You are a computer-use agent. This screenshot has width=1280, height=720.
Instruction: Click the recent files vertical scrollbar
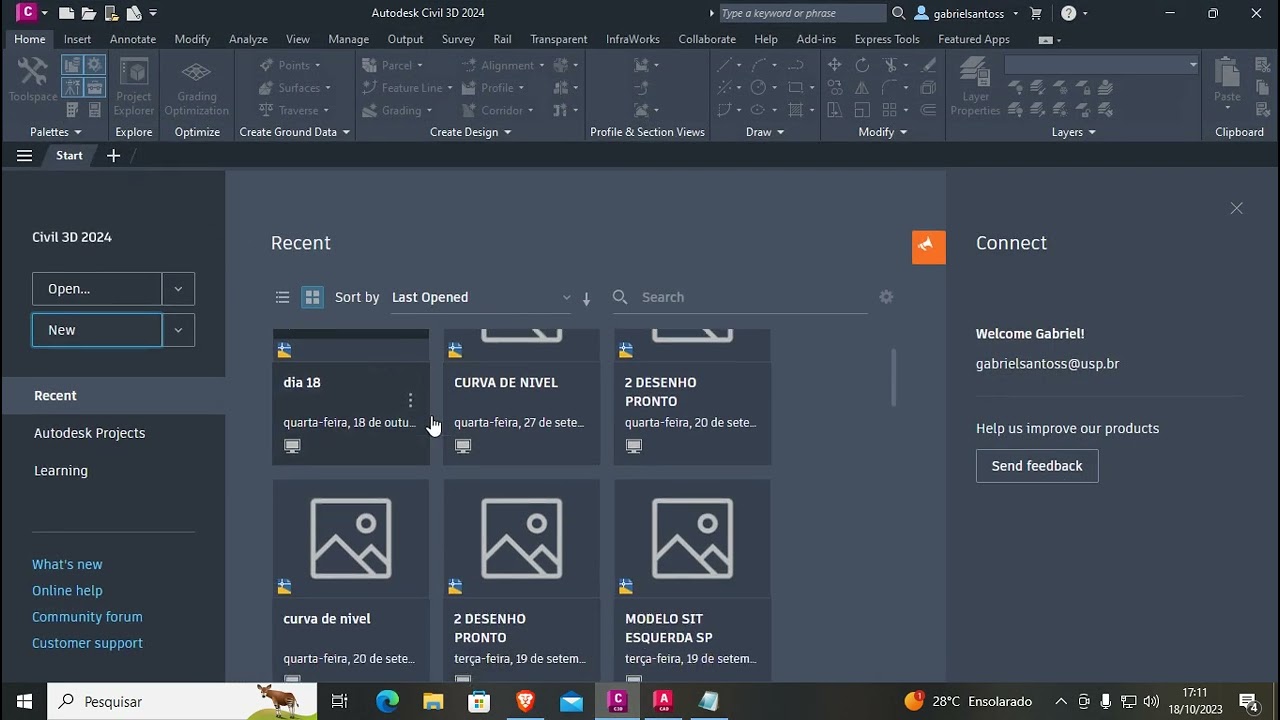pyautogui.click(x=893, y=377)
